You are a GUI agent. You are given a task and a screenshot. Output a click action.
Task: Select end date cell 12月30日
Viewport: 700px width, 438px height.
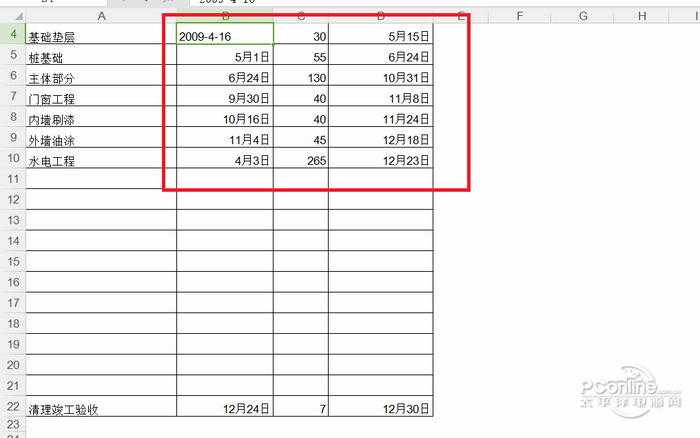pyautogui.click(x=381, y=406)
